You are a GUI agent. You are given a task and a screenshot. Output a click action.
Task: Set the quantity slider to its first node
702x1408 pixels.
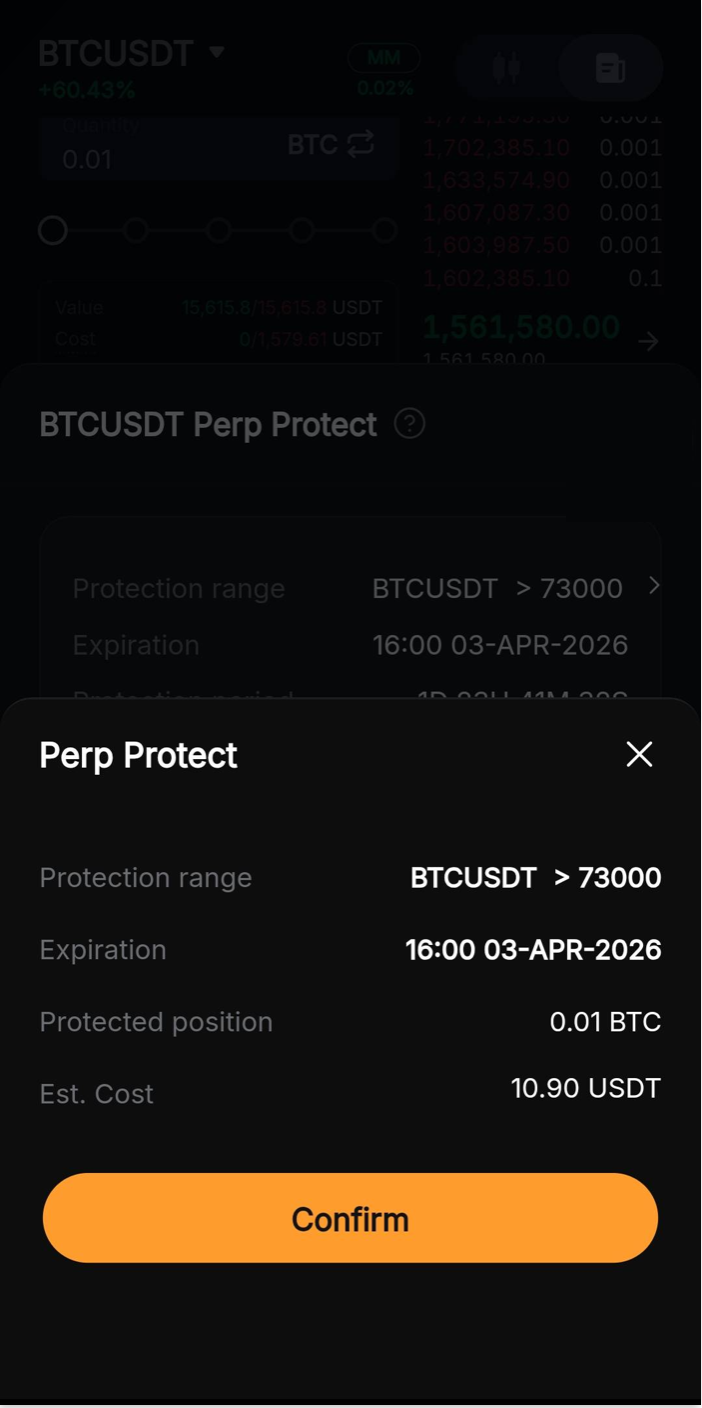pyautogui.click(x=53, y=231)
